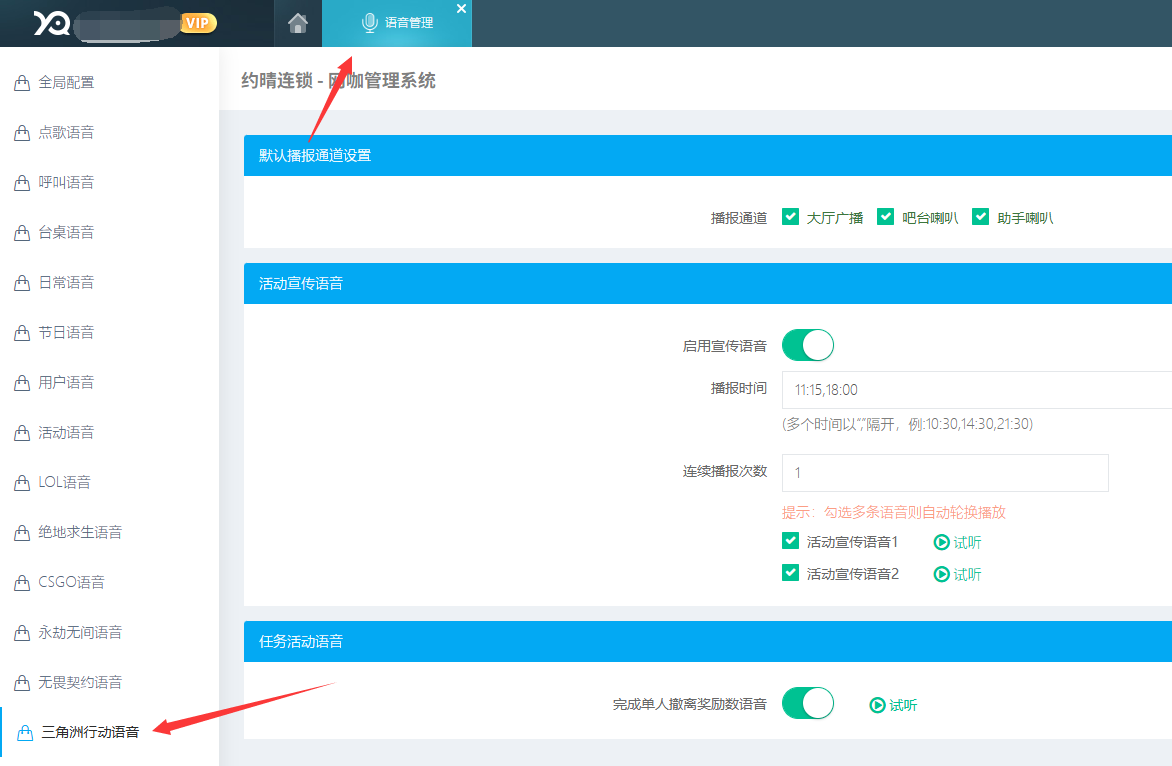Toggle the 启用宣传语音 switch
This screenshot has height=766, width=1172.
click(x=808, y=345)
